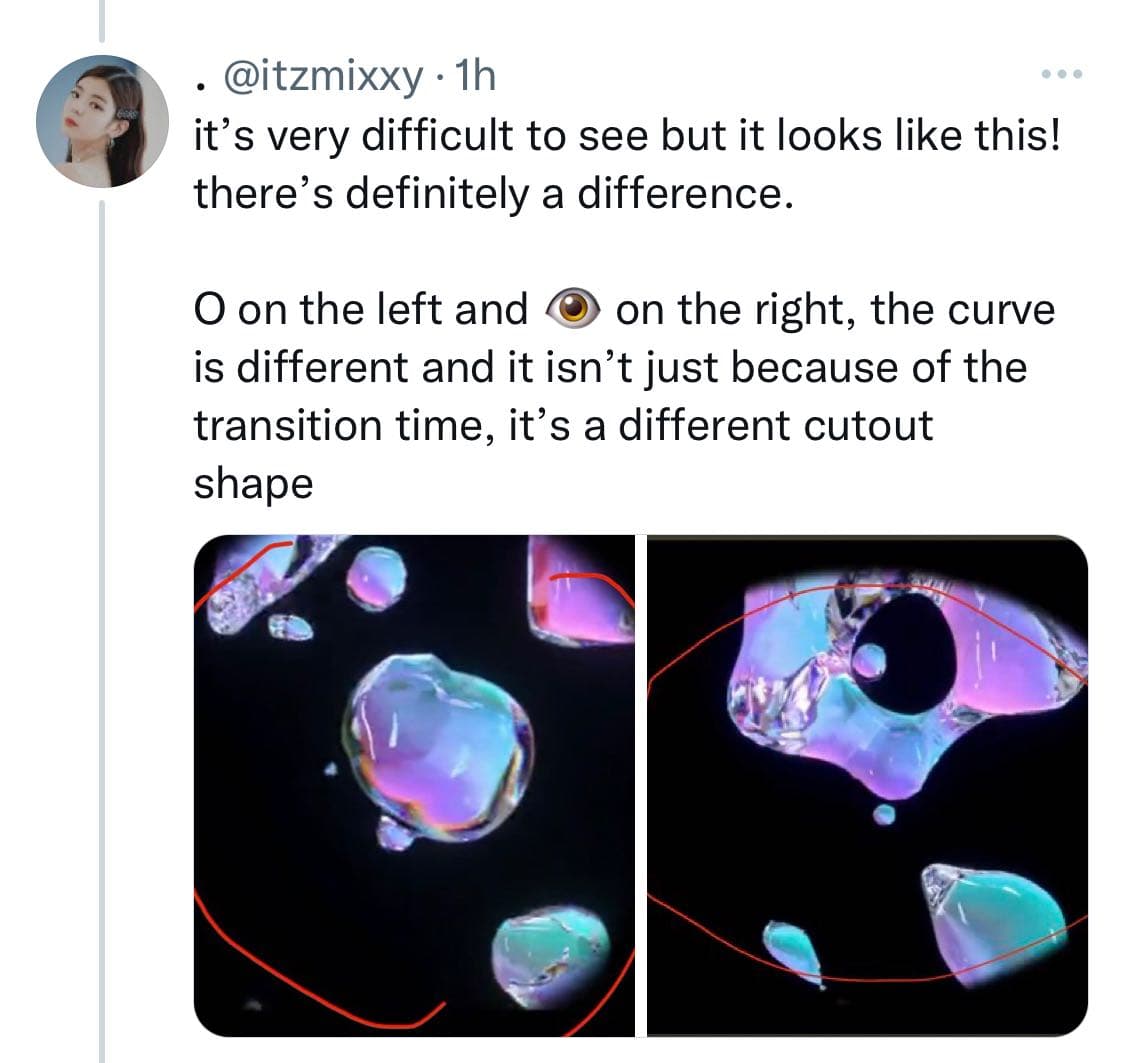Click the eye emoji in the tweet text
The height and width of the screenshot is (1063, 1125).
[x=572, y=309]
